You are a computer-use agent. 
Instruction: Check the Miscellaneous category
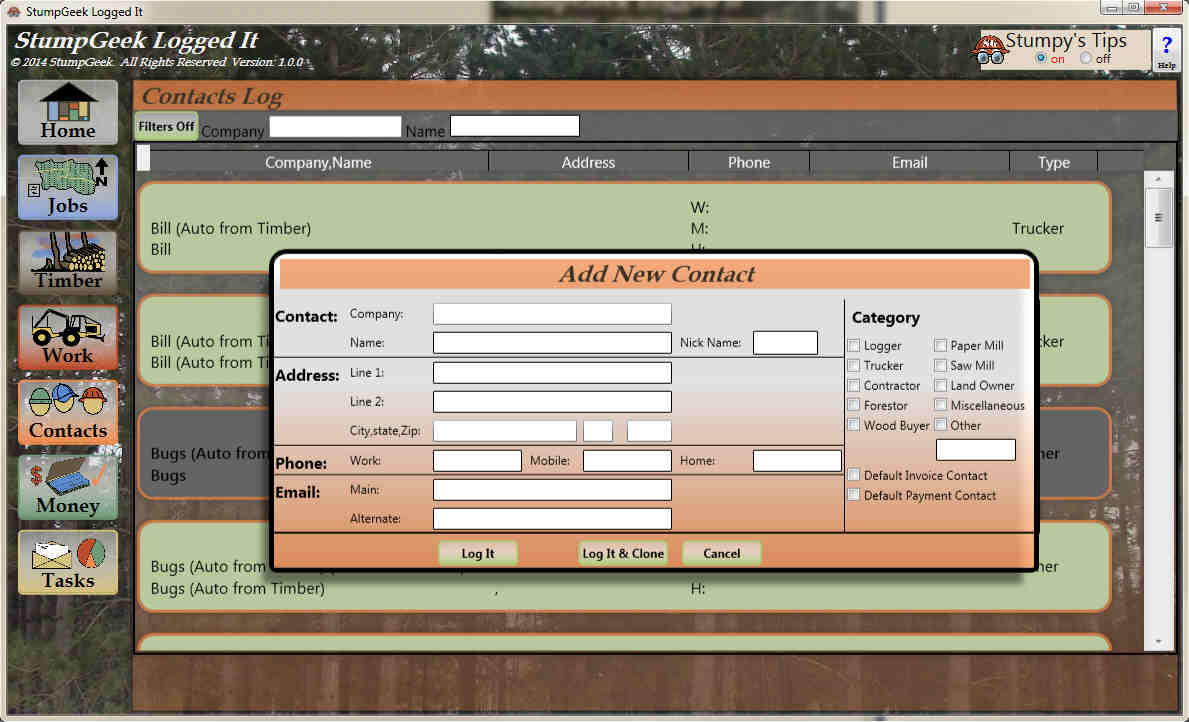pyautogui.click(x=940, y=405)
